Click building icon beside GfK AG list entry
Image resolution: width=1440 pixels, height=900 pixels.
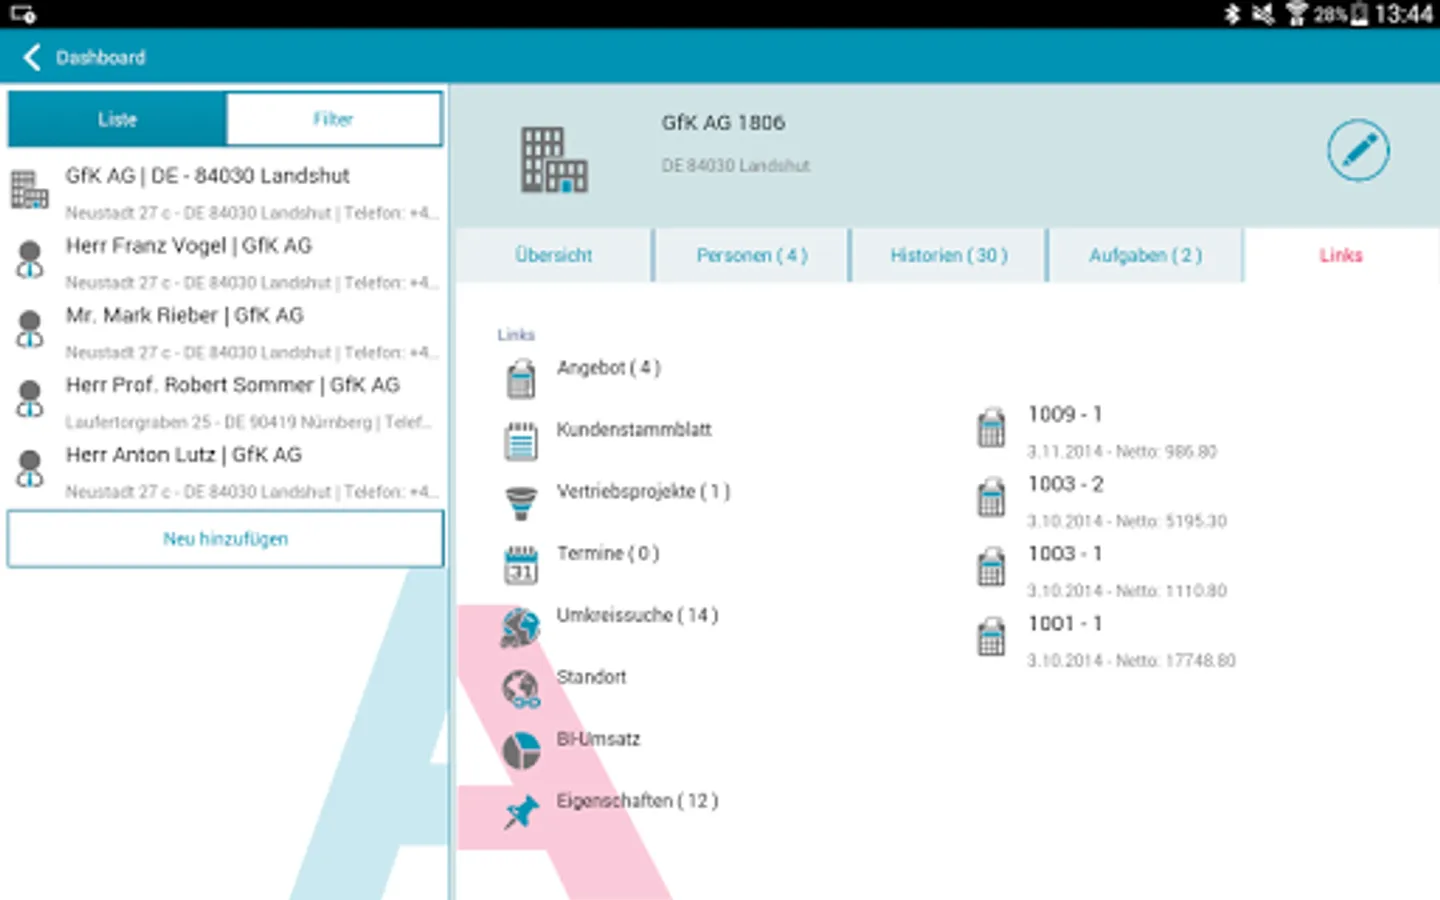29,189
